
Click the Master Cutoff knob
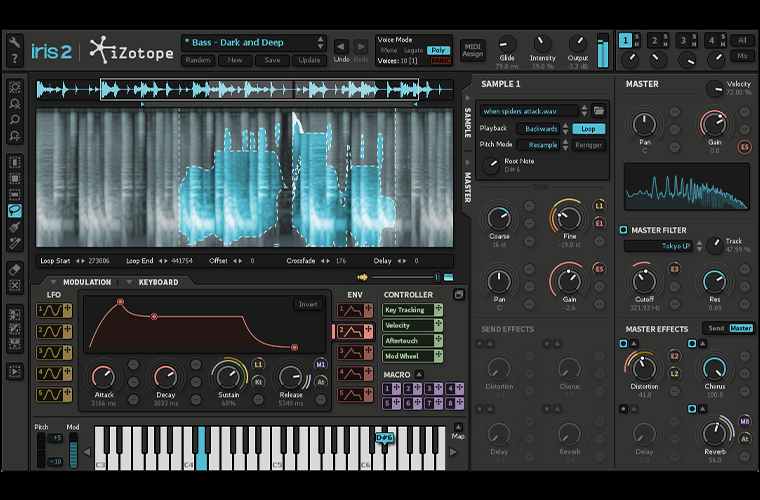pyautogui.click(x=644, y=281)
